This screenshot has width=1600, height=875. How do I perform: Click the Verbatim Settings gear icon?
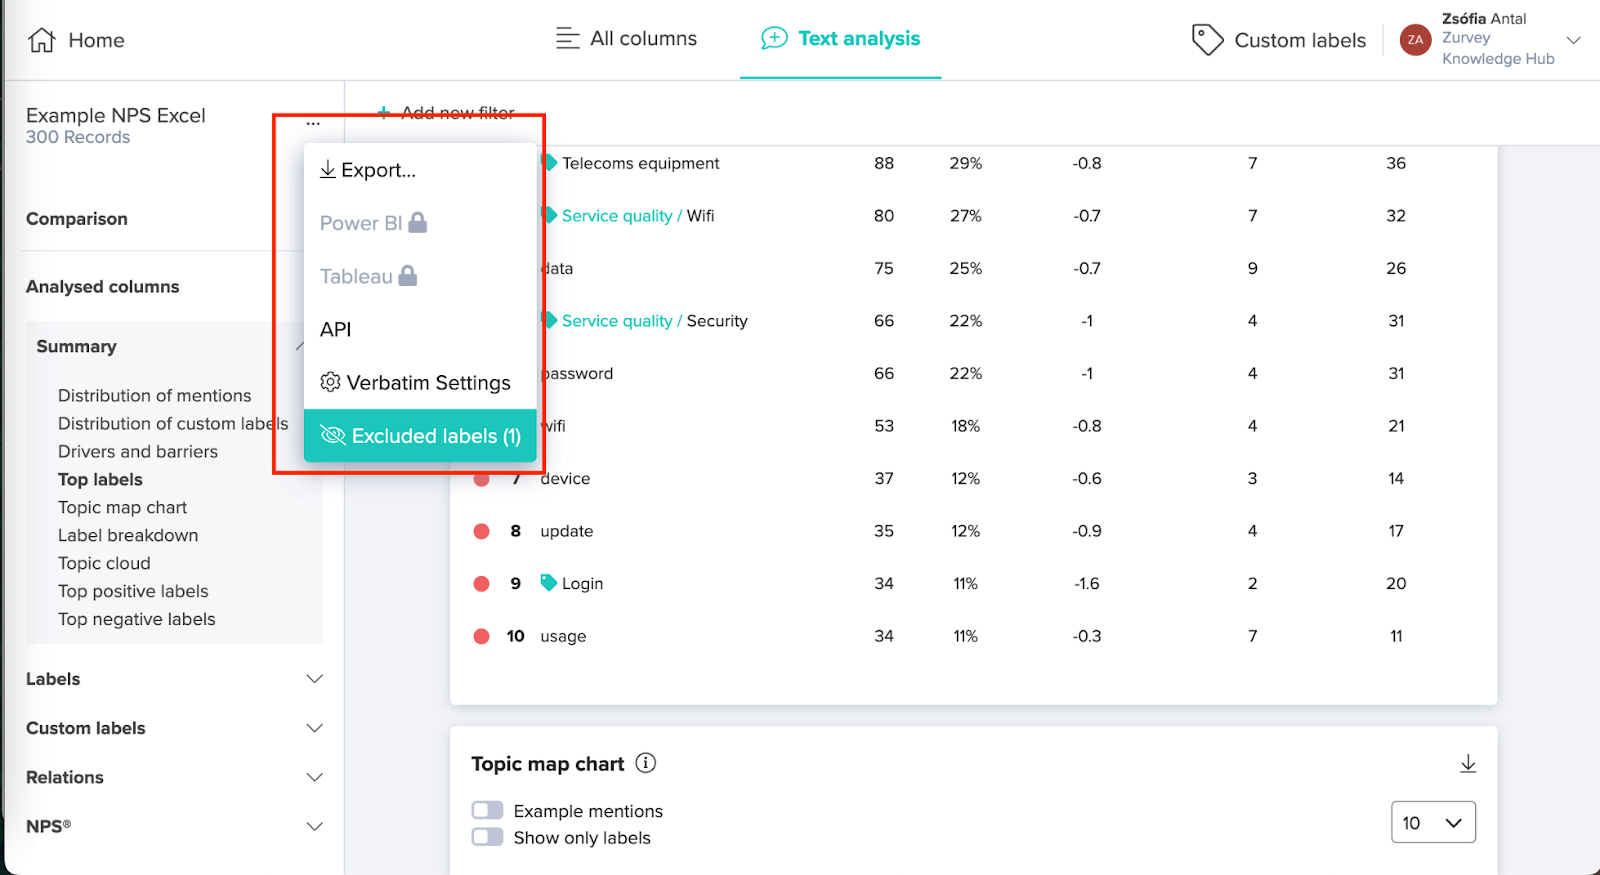[x=330, y=382]
